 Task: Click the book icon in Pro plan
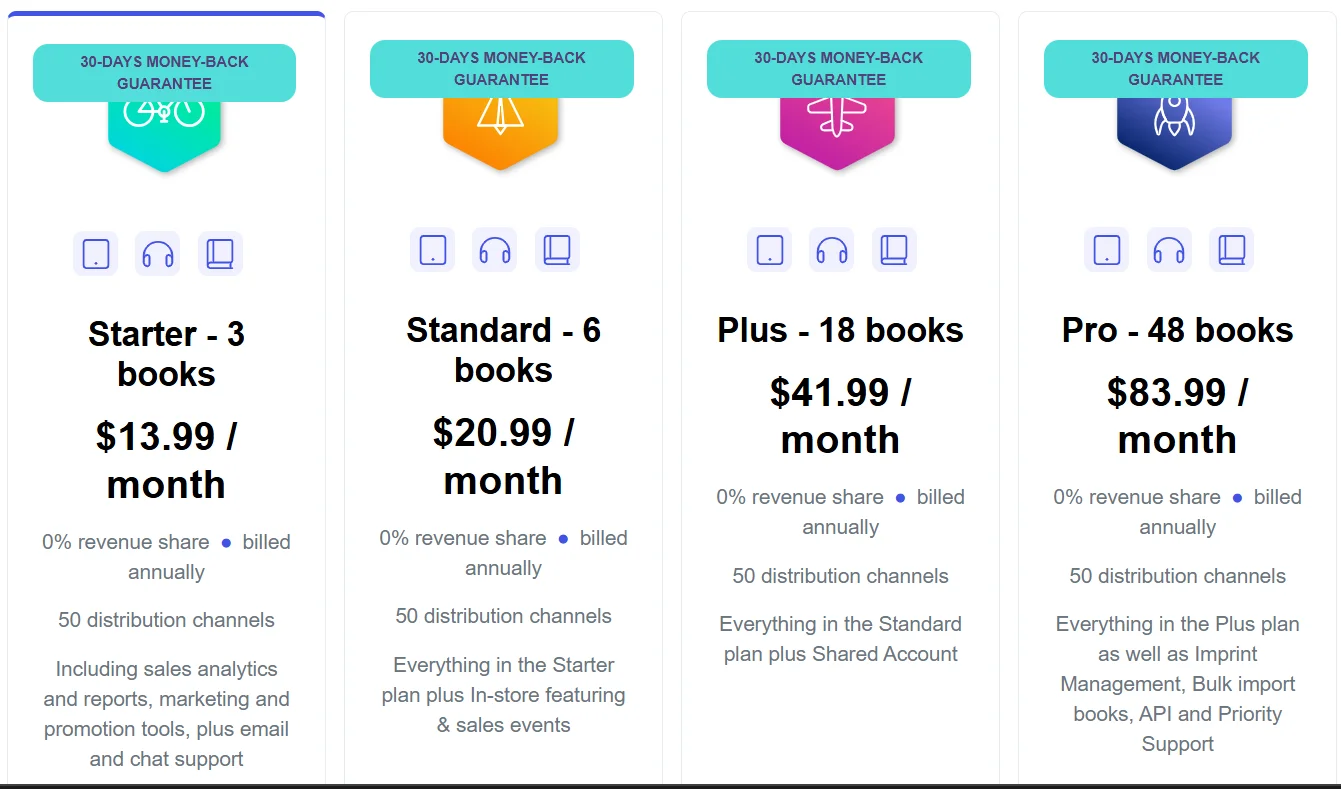click(1231, 250)
